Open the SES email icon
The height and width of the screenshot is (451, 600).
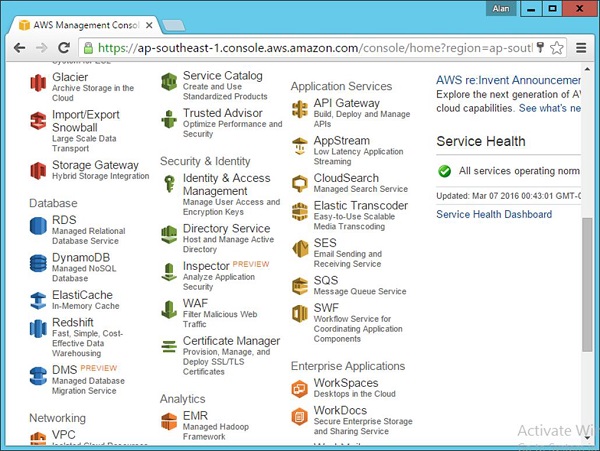(300, 249)
